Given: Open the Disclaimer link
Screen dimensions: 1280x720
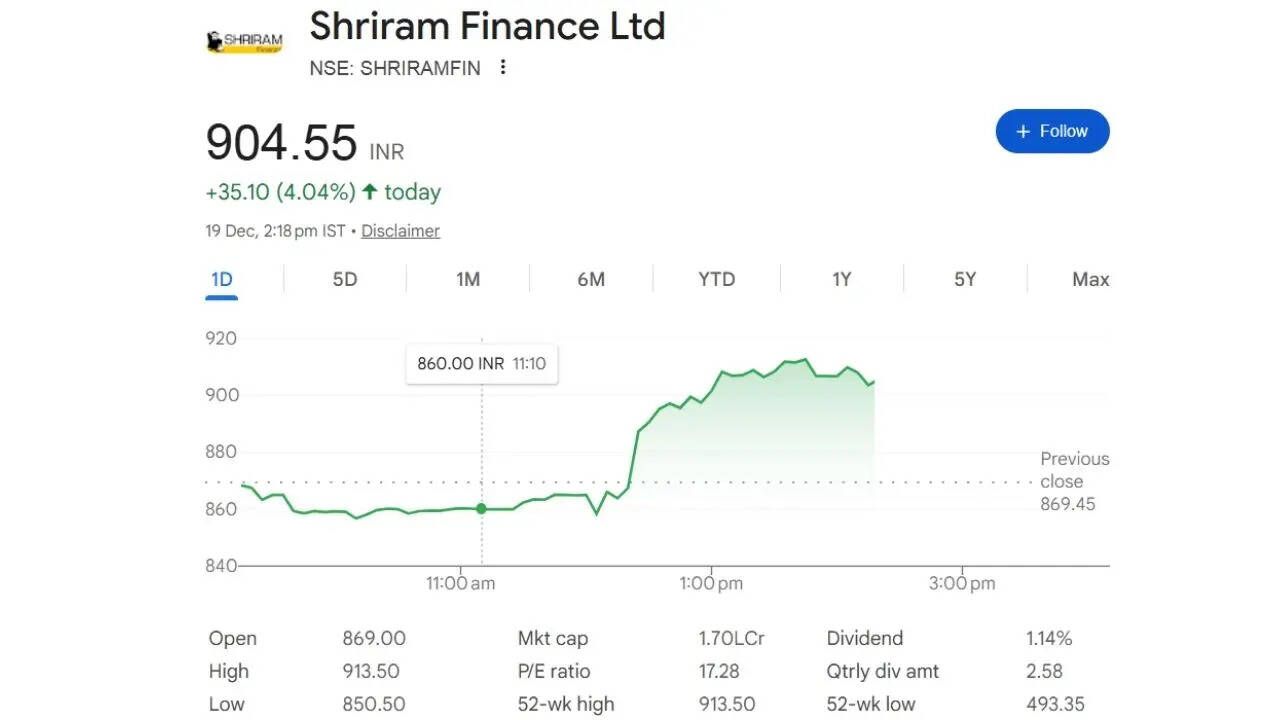Looking at the screenshot, I should [400, 231].
